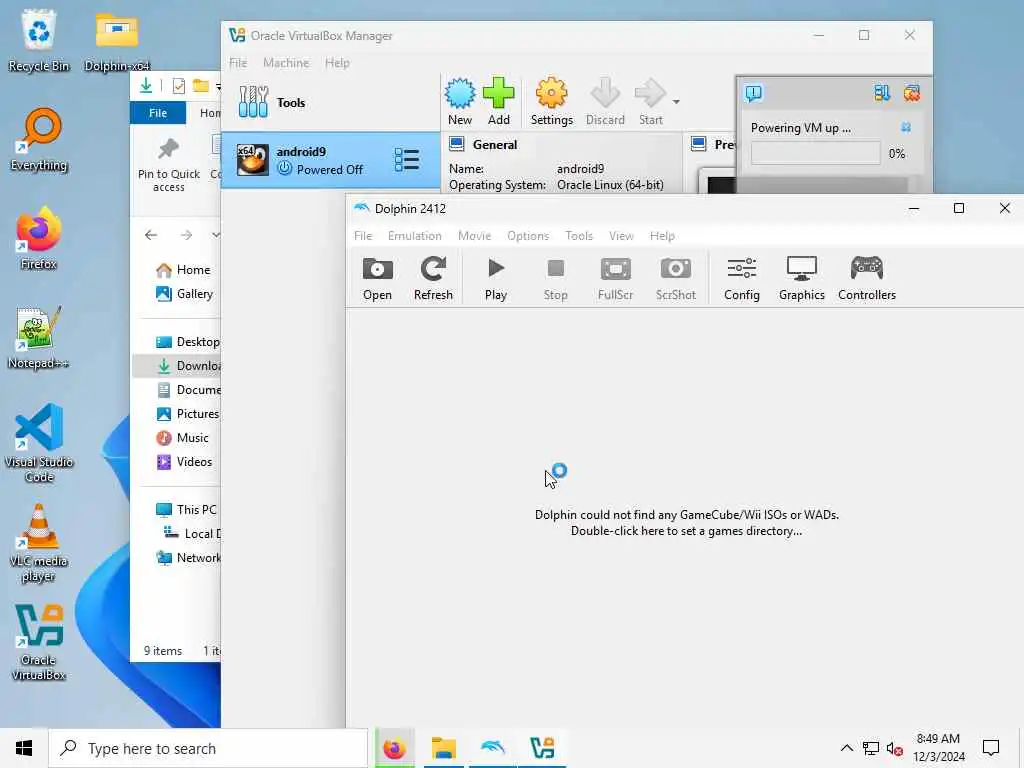Open the Emulation menu in Dolphin
Viewport: 1024px width, 768px height.
click(x=415, y=236)
